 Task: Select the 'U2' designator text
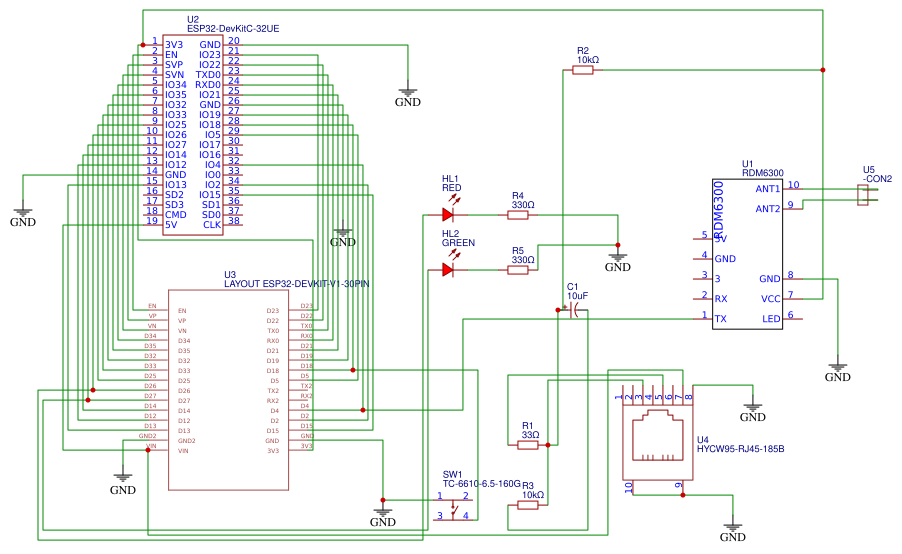coord(193,20)
